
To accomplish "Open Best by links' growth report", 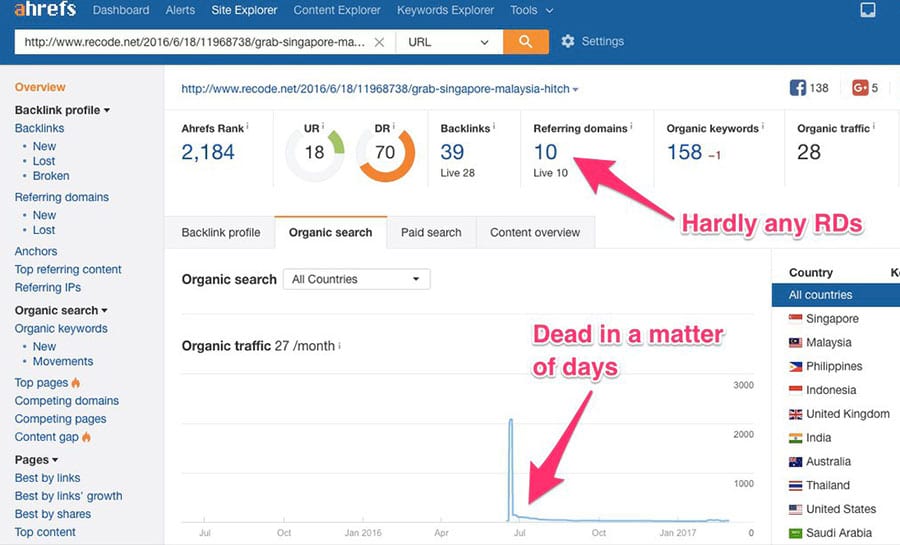I will pyautogui.click(x=68, y=496).
